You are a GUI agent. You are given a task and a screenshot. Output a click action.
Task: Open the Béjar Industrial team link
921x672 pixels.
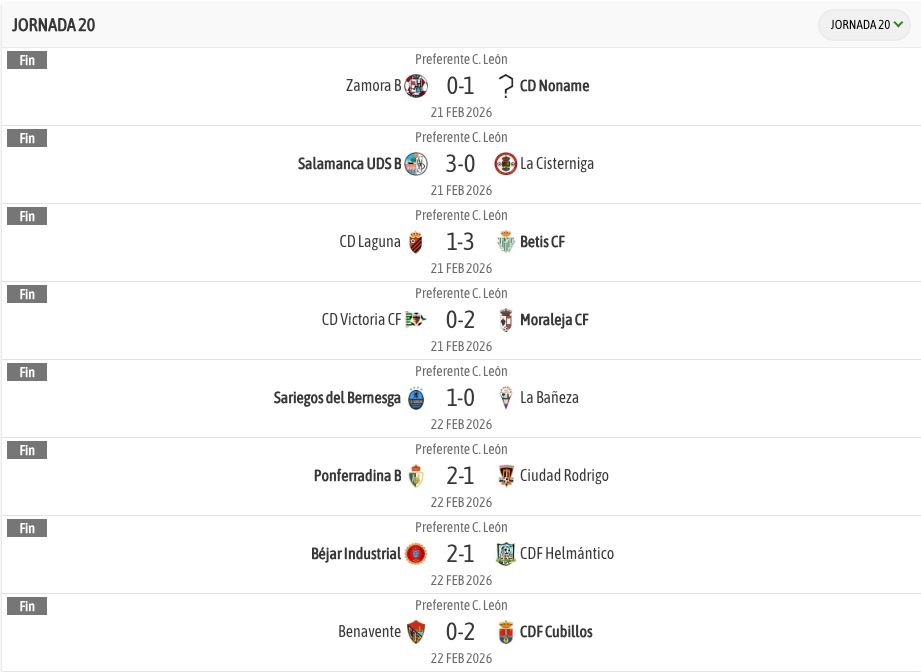(x=355, y=554)
